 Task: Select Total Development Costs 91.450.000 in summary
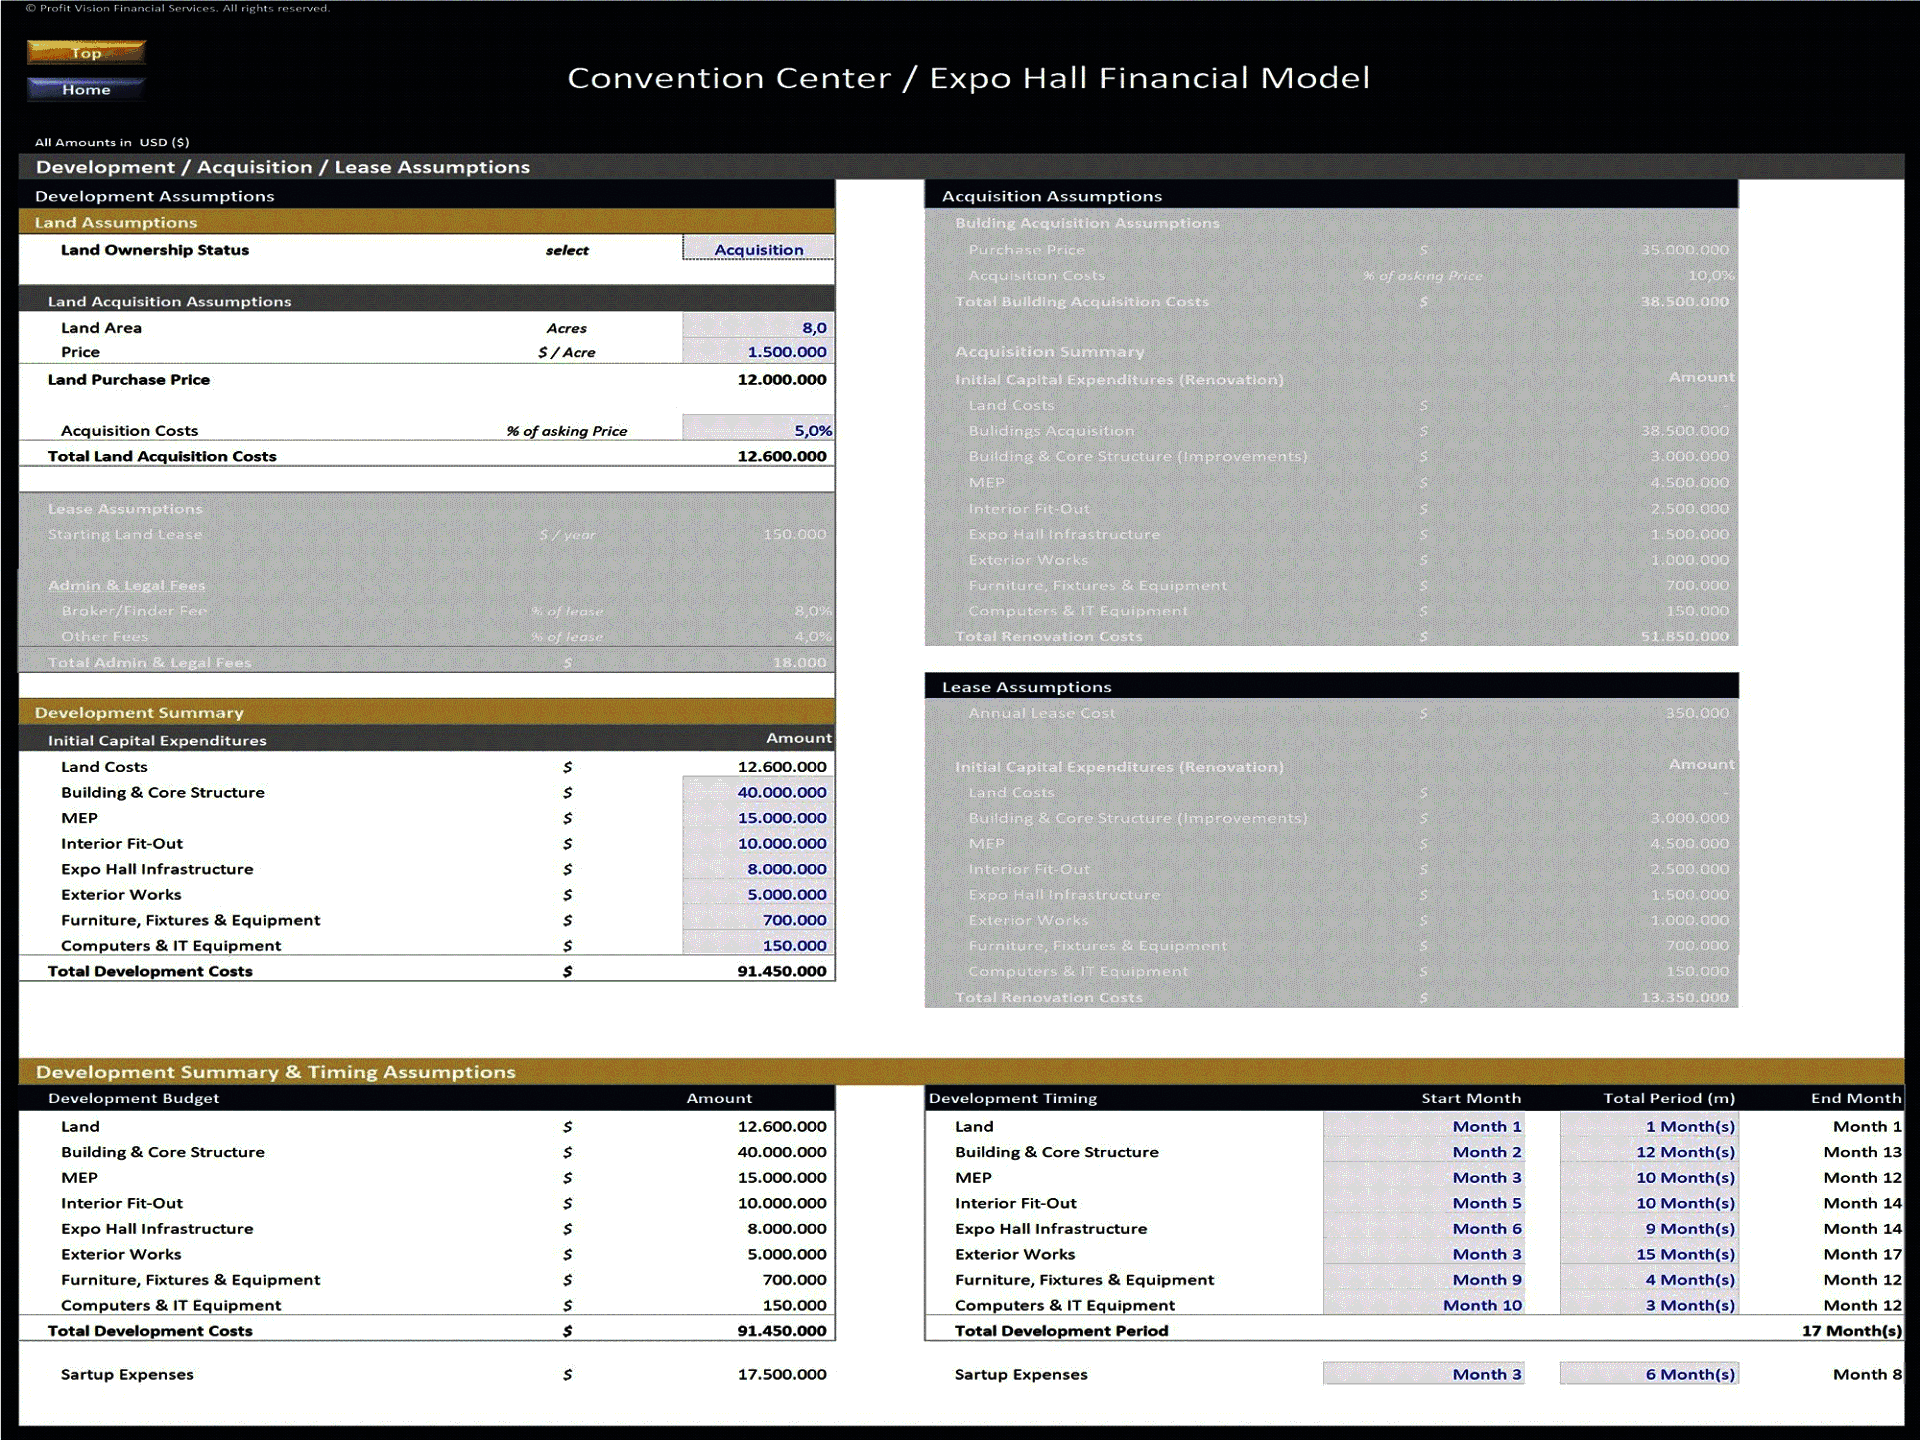point(782,971)
